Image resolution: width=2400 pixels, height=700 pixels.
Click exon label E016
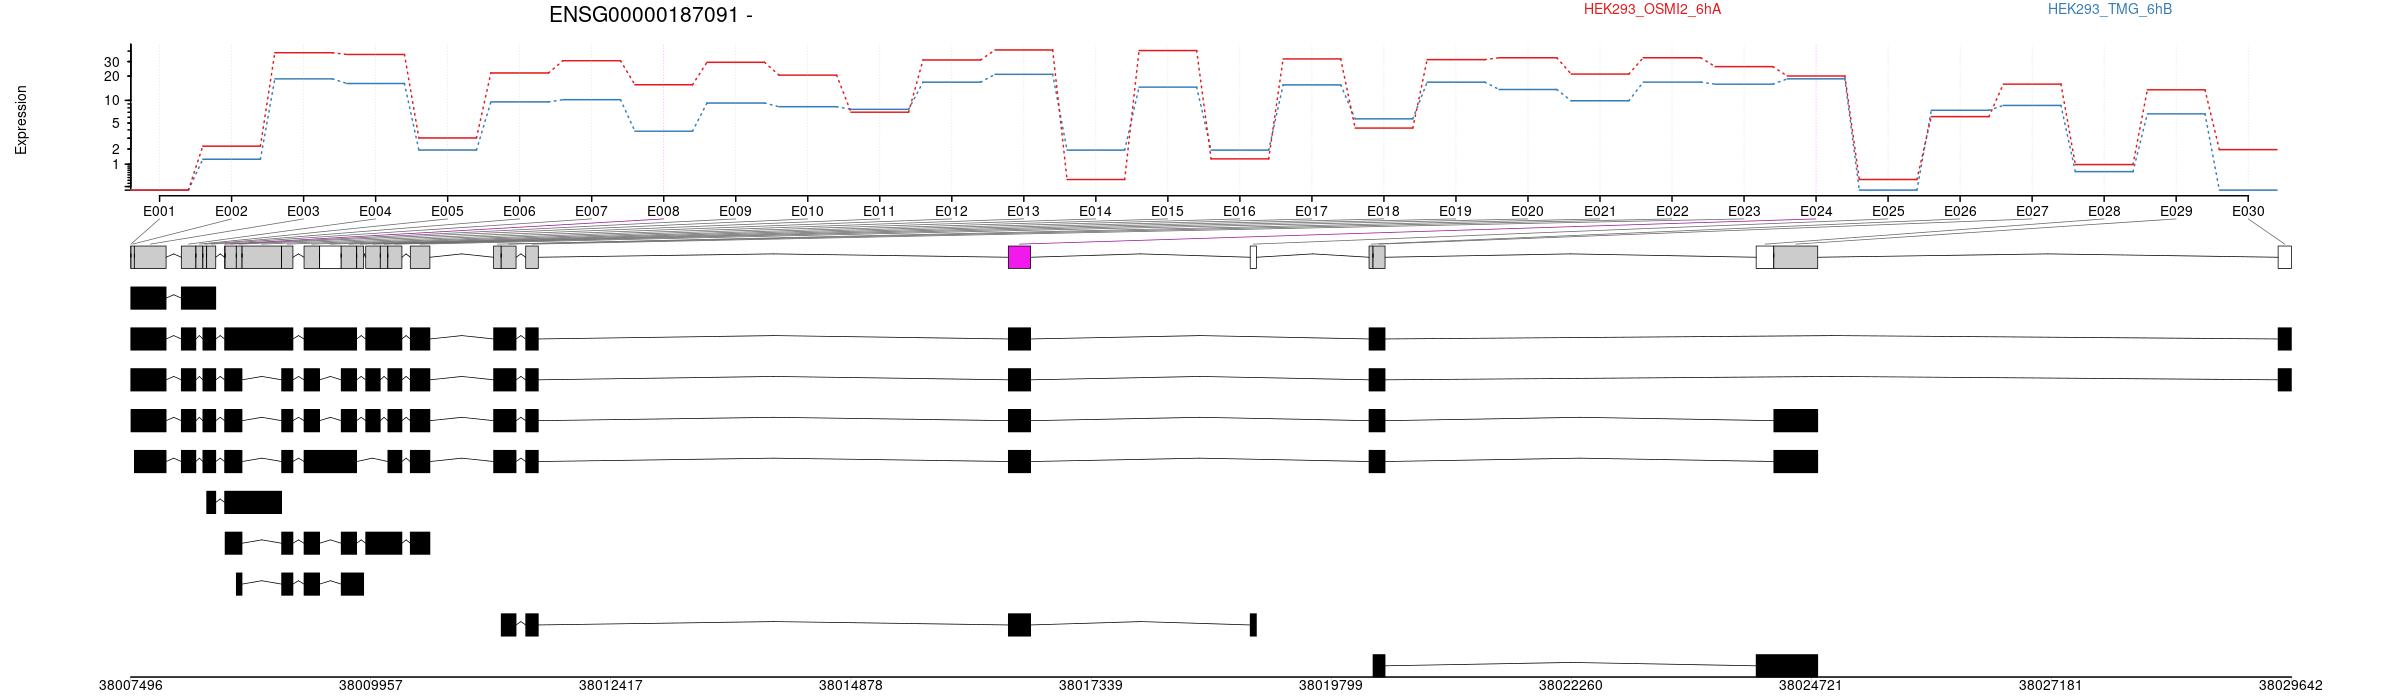(1239, 211)
